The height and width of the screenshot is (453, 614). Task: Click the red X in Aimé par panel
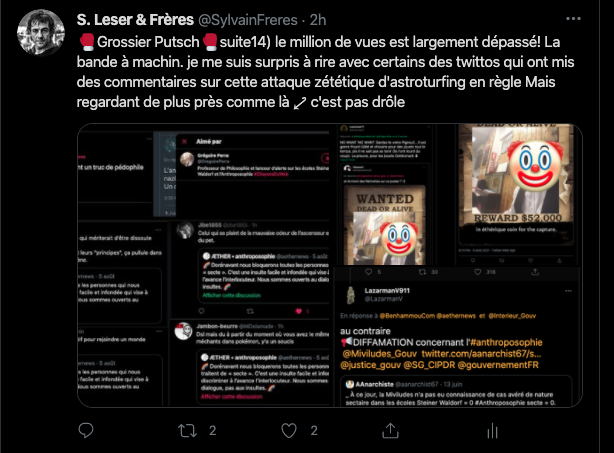tap(184, 141)
